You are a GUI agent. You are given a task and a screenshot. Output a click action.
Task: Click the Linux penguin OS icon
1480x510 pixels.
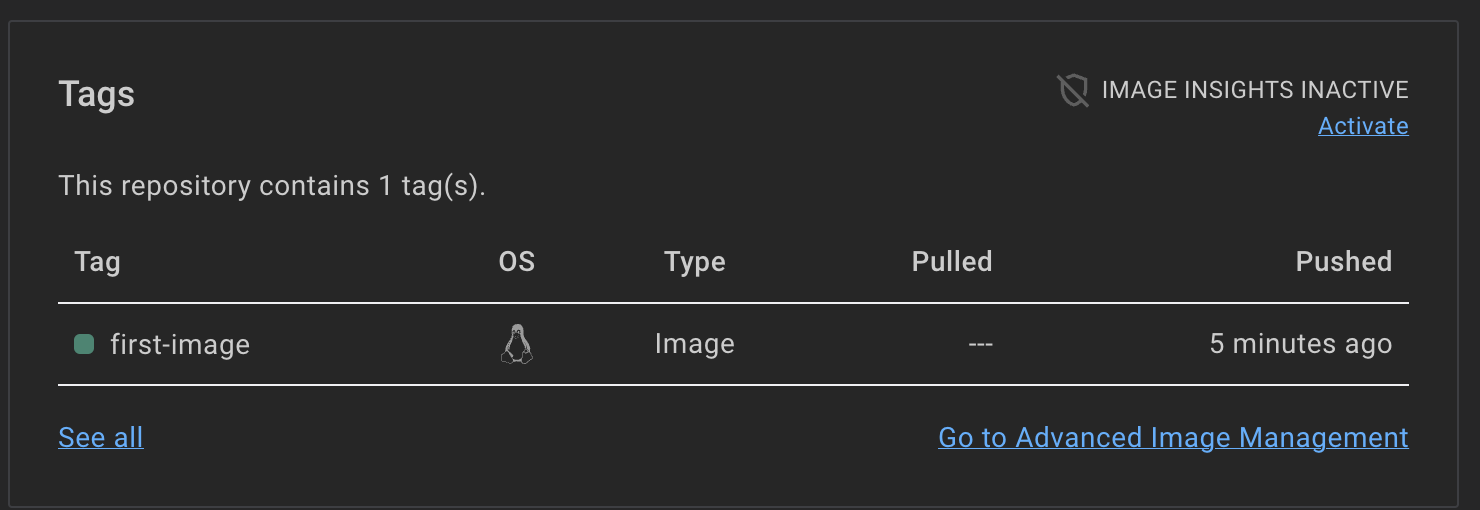pyautogui.click(x=516, y=344)
